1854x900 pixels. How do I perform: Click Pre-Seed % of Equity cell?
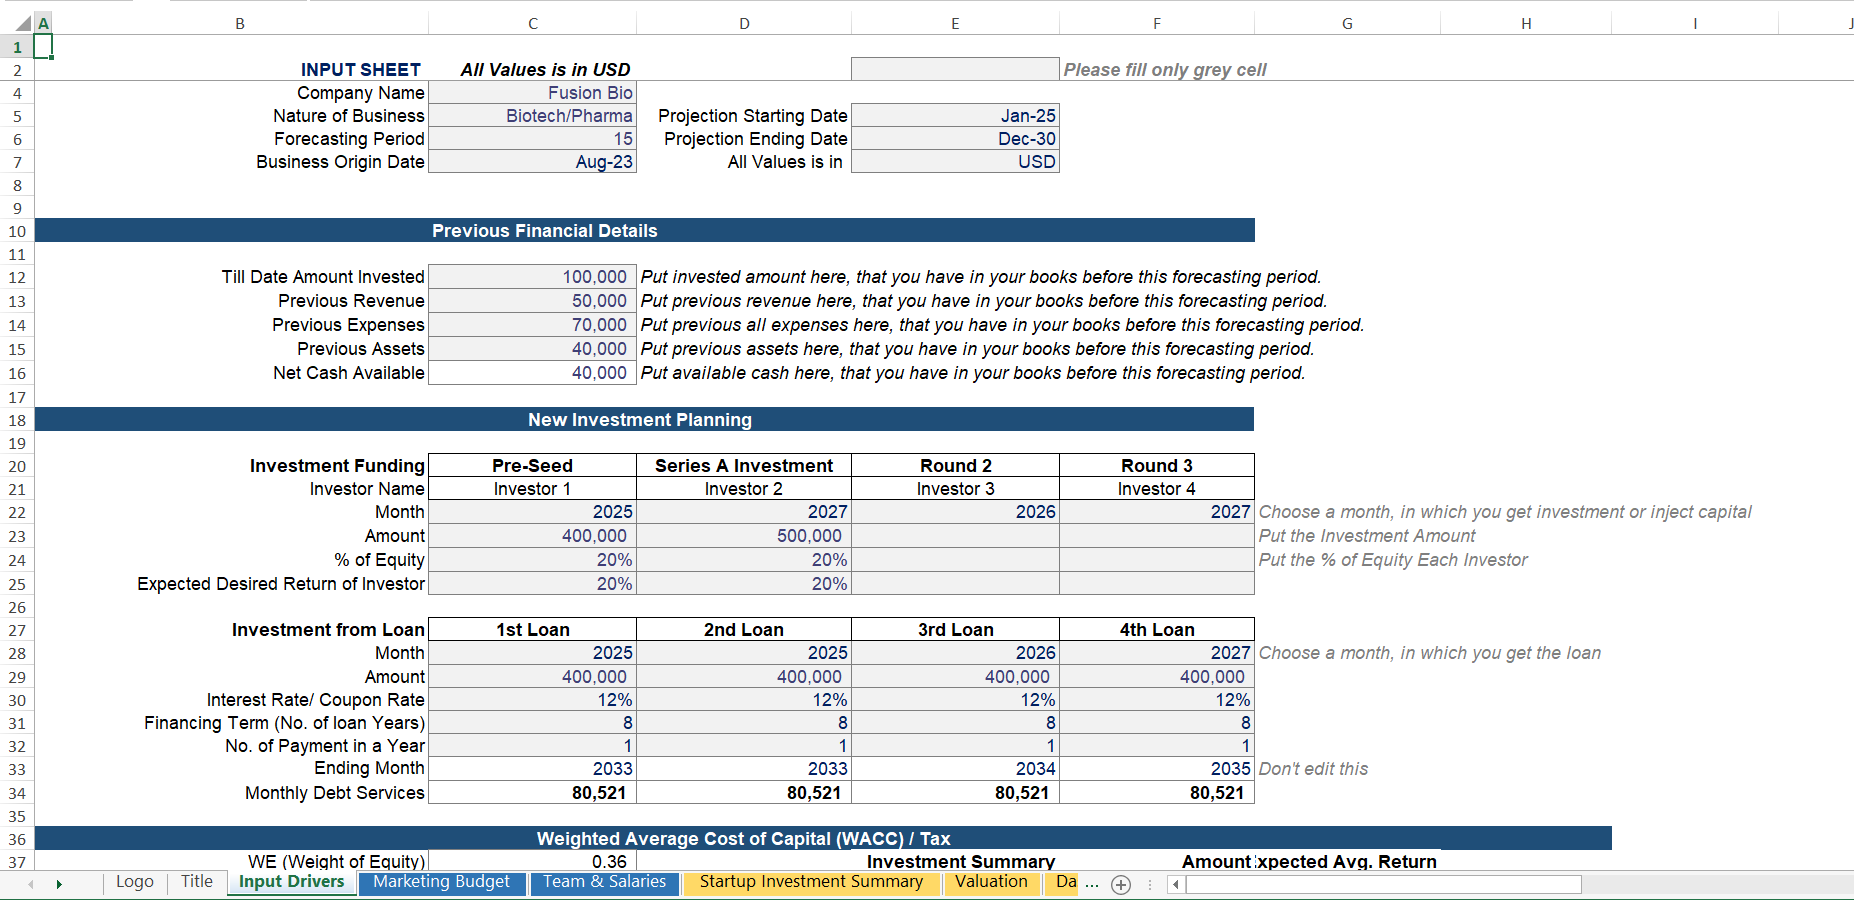pos(533,560)
